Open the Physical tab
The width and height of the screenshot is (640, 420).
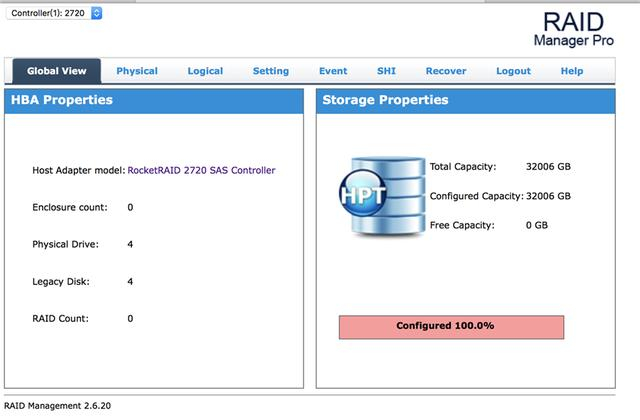point(137,71)
